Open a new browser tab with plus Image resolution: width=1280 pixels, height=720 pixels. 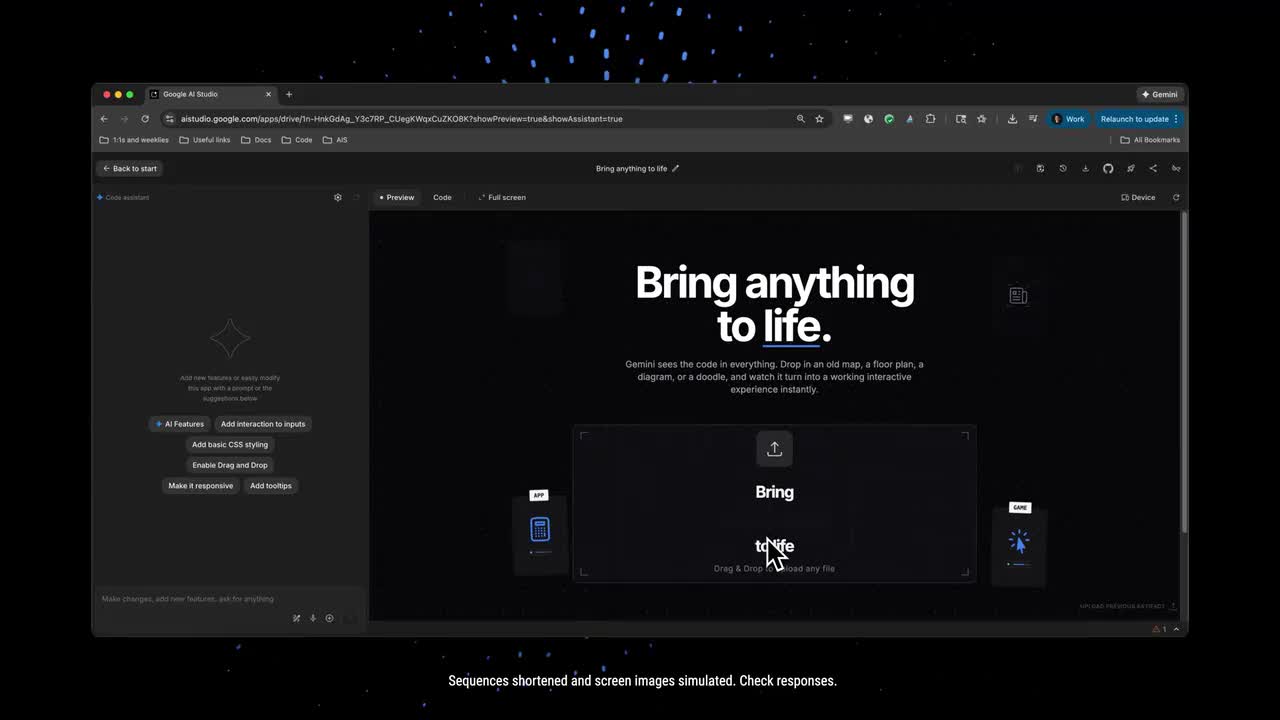pyautogui.click(x=289, y=94)
